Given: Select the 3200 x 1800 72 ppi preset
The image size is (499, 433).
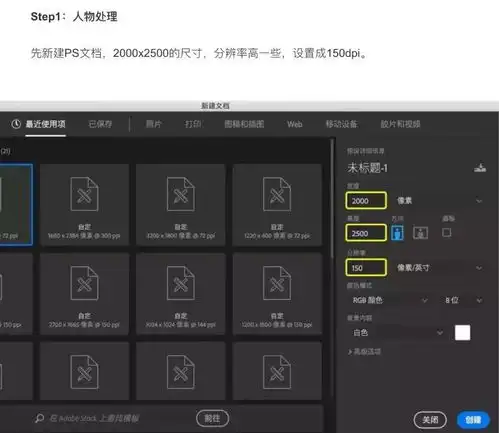Looking at the screenshot, I should click(x=181, y=205).
